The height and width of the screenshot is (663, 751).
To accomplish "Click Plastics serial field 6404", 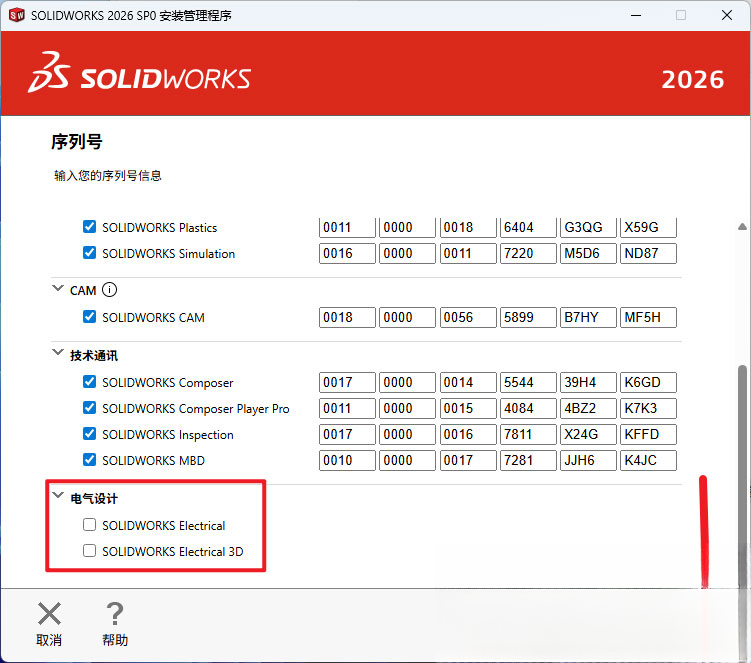I will (x=528, y=227).
